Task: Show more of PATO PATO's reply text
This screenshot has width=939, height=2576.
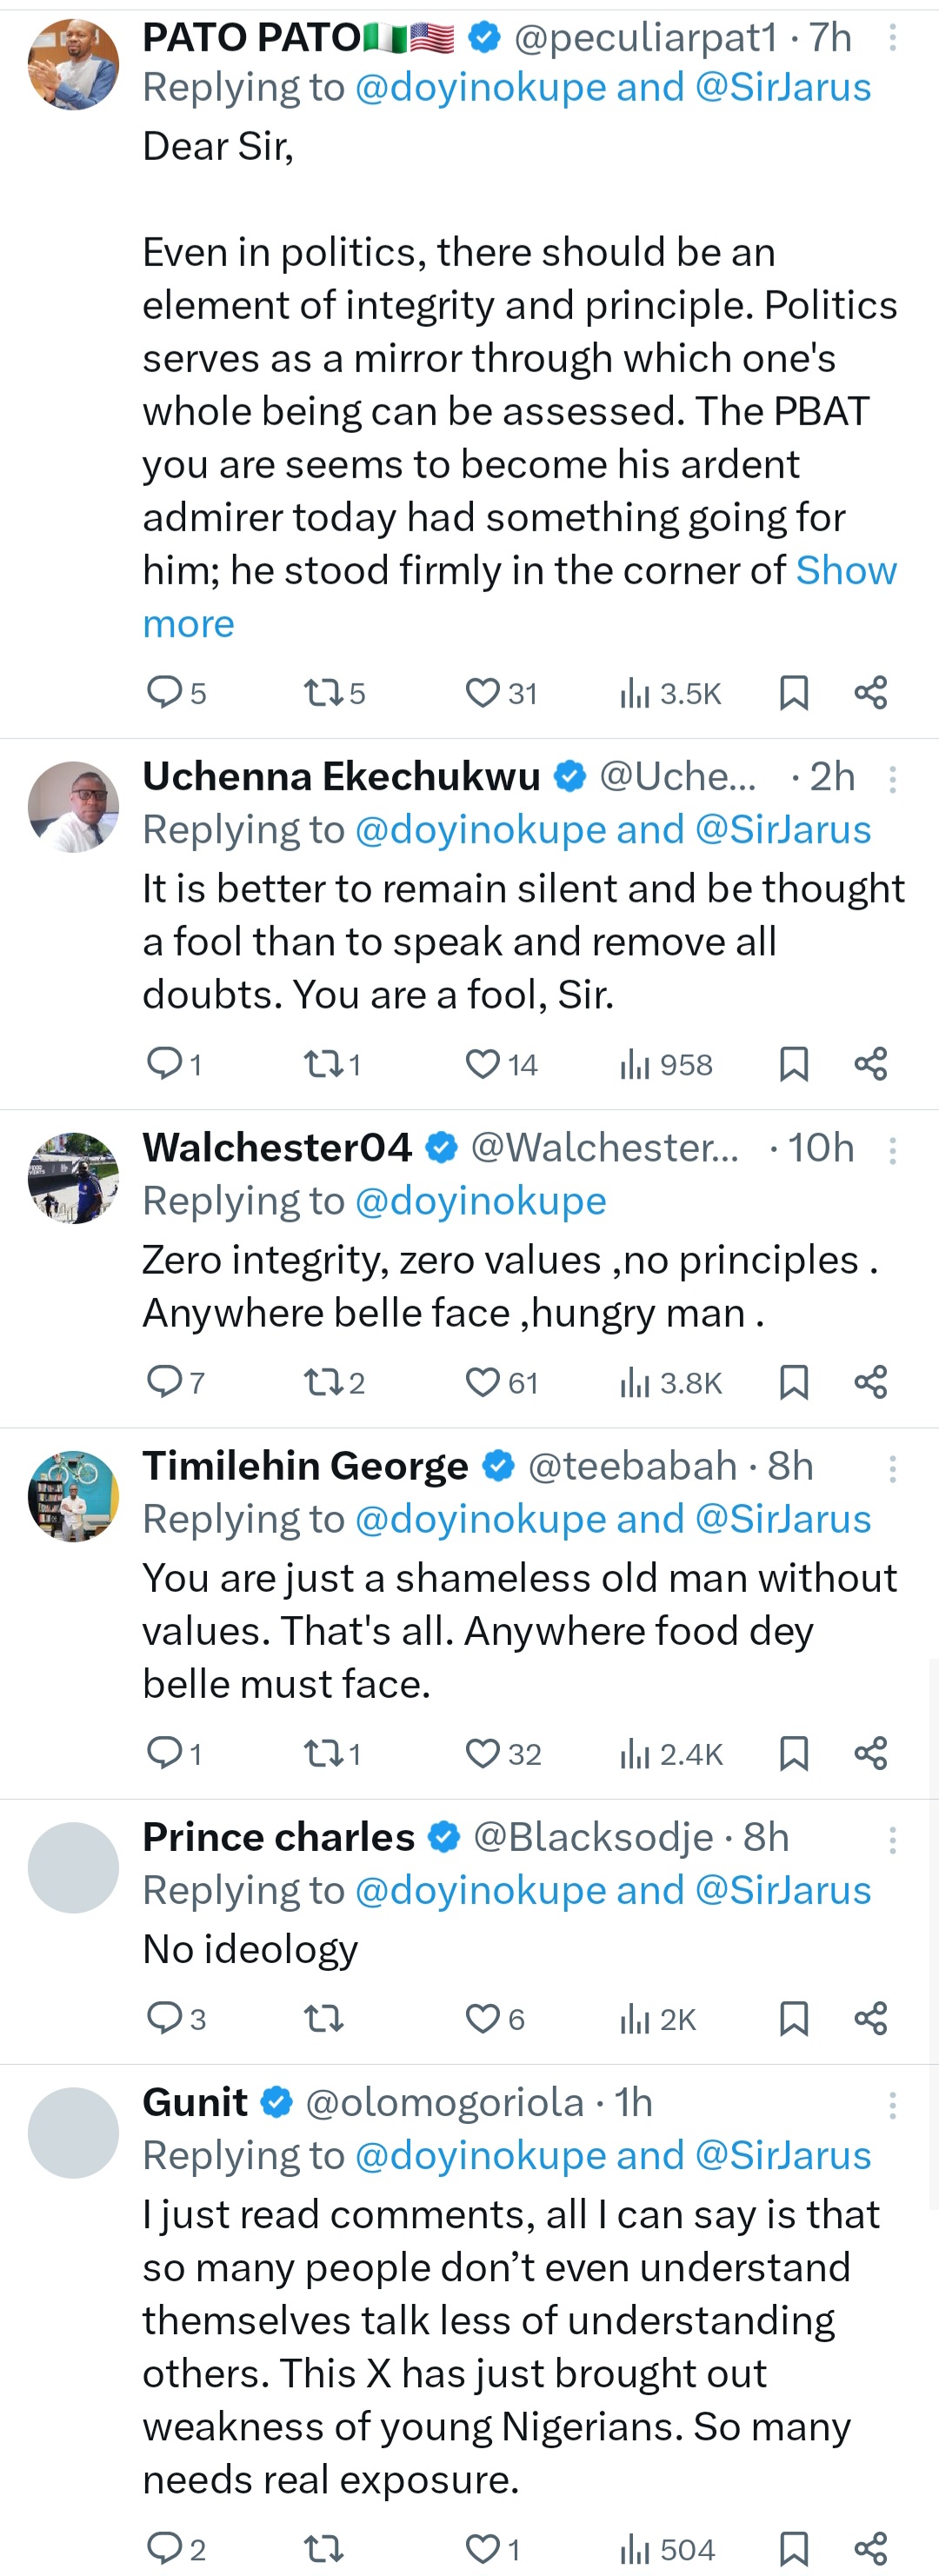Action: pyautogui.click(x=188, y=624)
